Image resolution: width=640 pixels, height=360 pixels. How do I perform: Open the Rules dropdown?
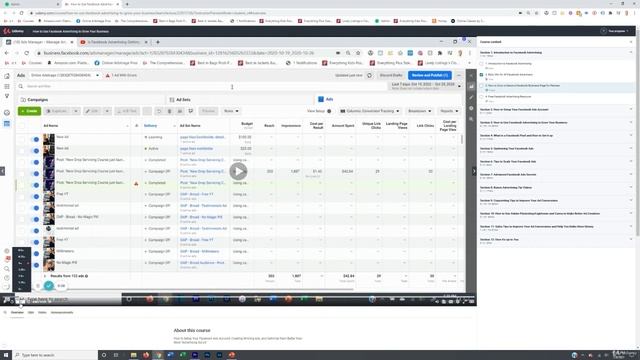[231, 111]
